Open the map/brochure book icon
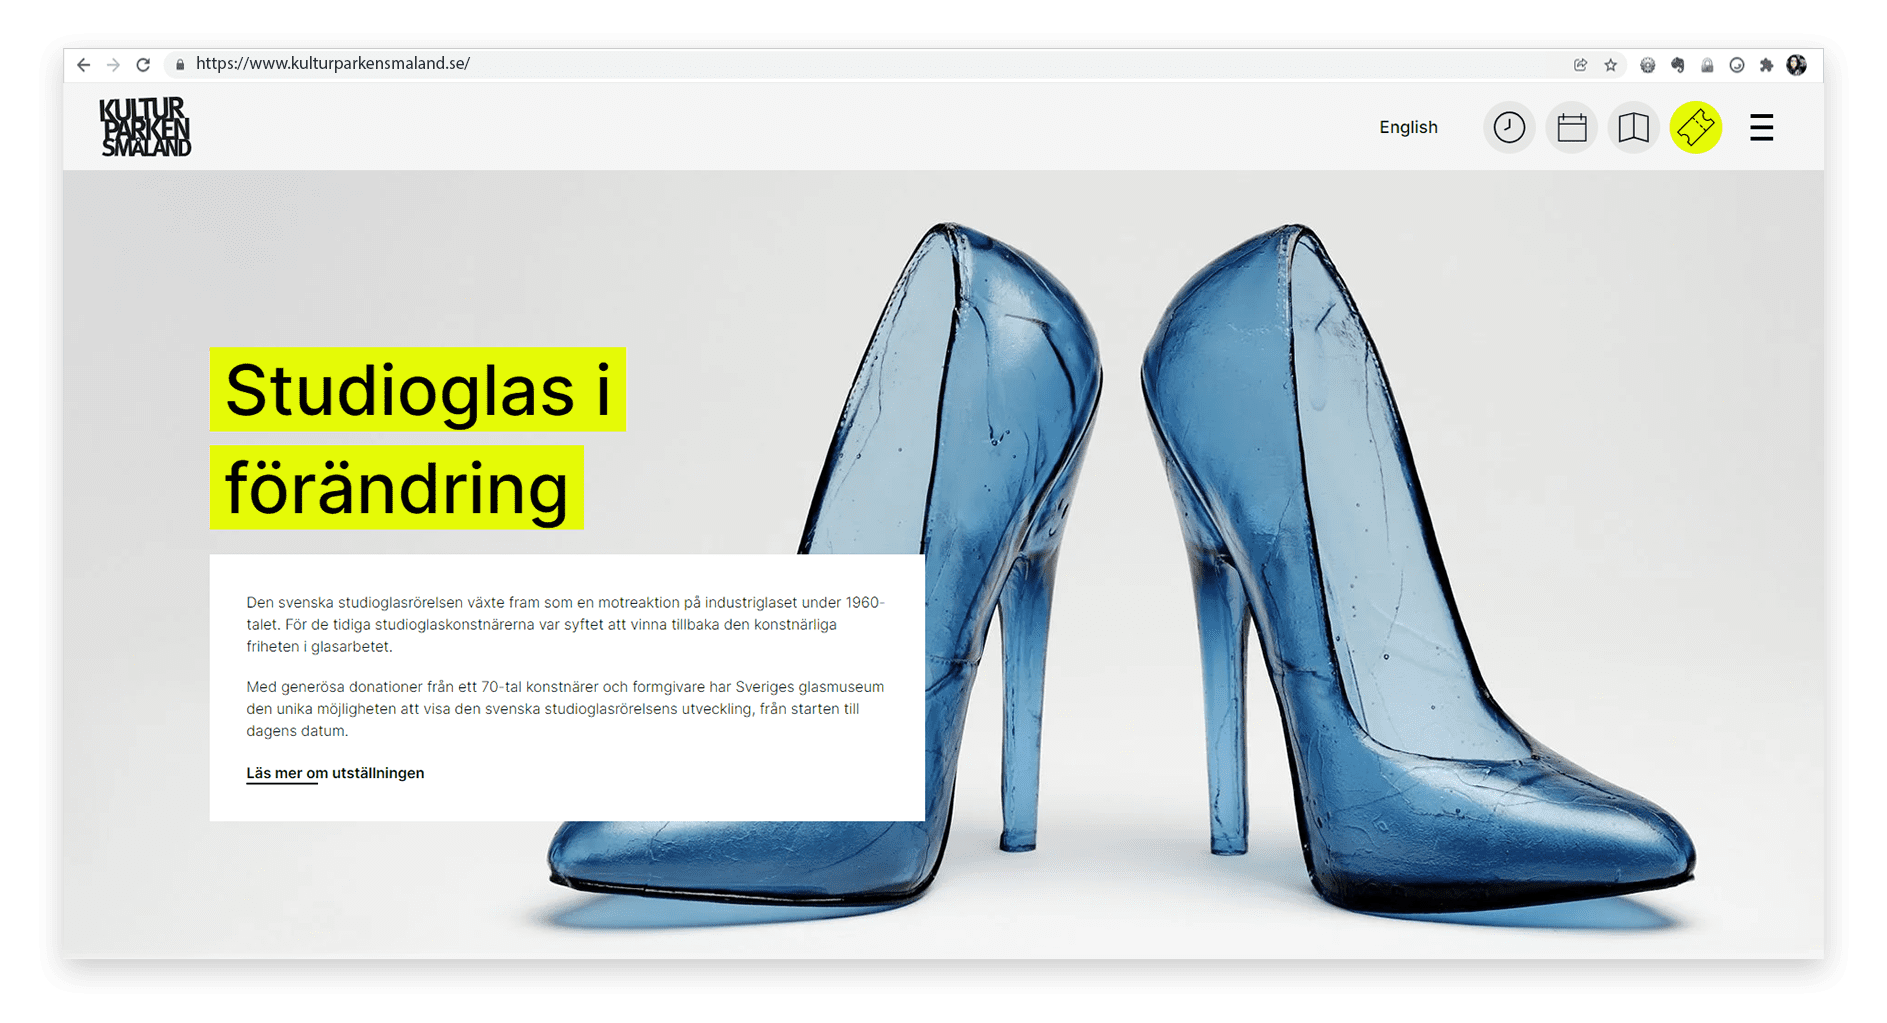This screenshot has height=1023, width=1887. [x=1633, y=127]
